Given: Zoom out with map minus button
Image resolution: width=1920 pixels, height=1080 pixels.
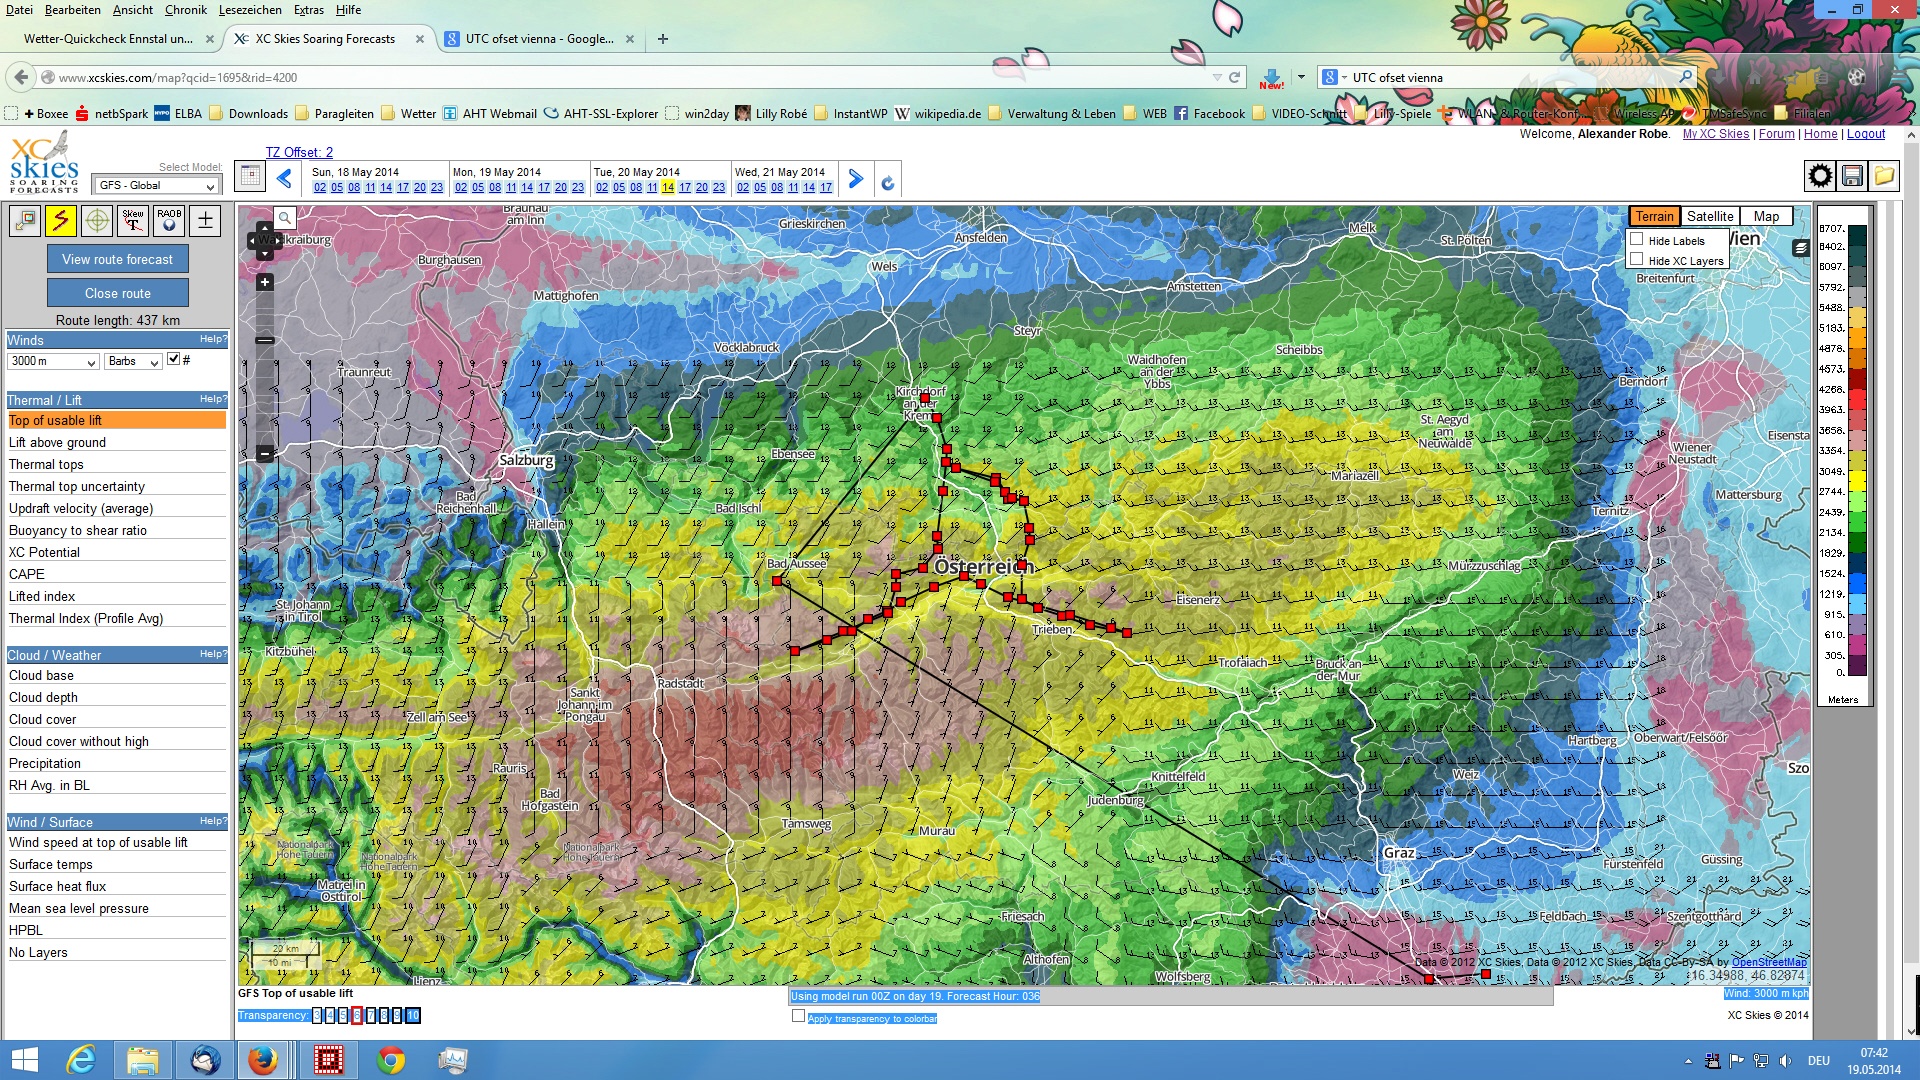Looking at the screenshot, I should [265, 453].
